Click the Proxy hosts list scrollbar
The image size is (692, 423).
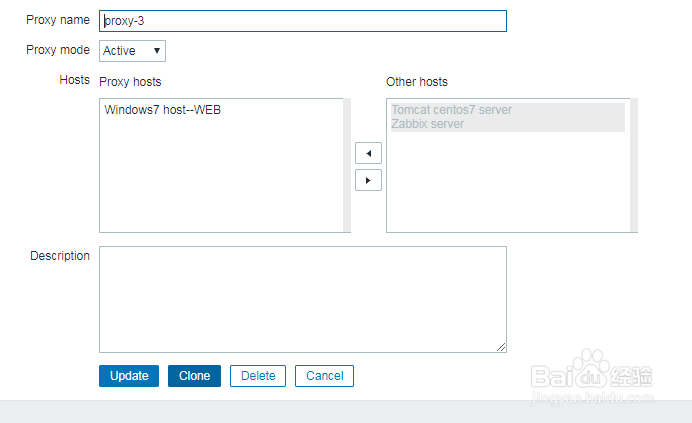coord(347,165)
